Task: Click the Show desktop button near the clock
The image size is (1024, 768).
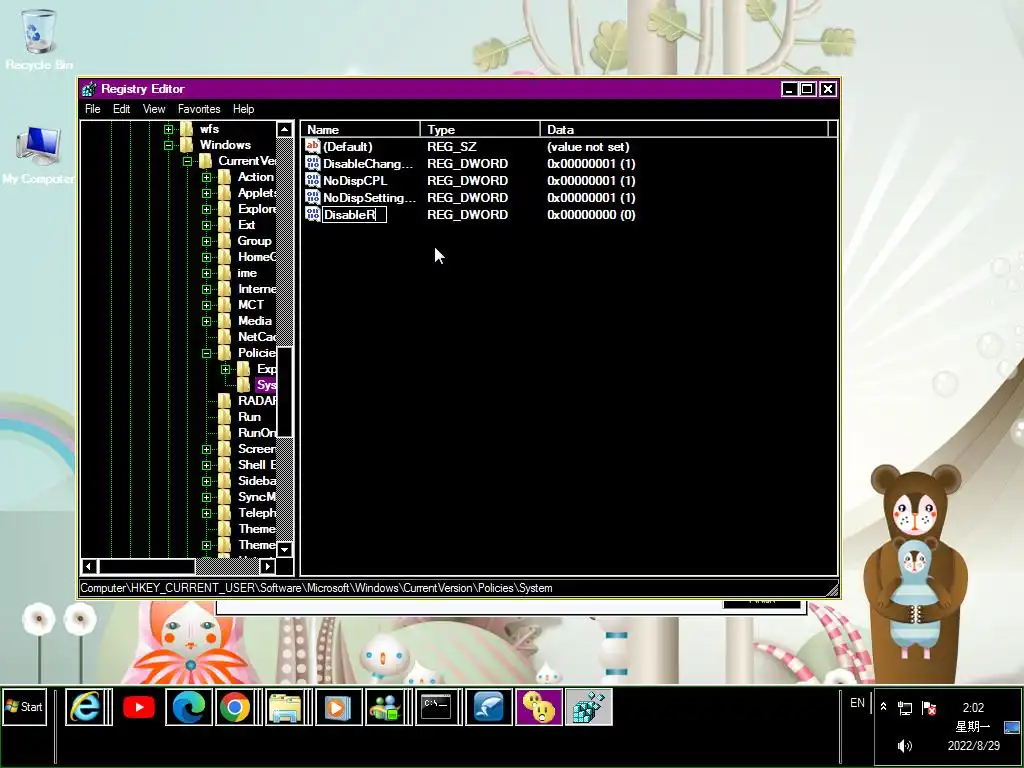Action: tap(1012, 727)
